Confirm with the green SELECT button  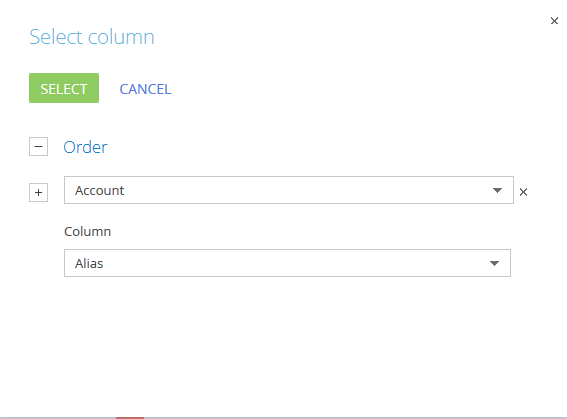64,88
